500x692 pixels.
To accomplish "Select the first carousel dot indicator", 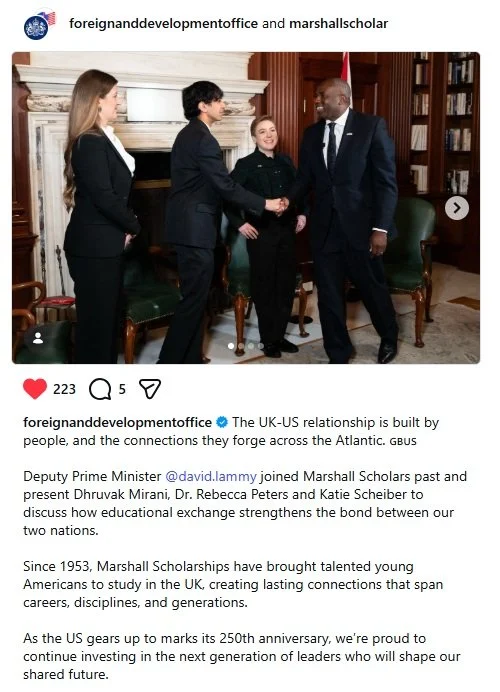I will [231, 346].
